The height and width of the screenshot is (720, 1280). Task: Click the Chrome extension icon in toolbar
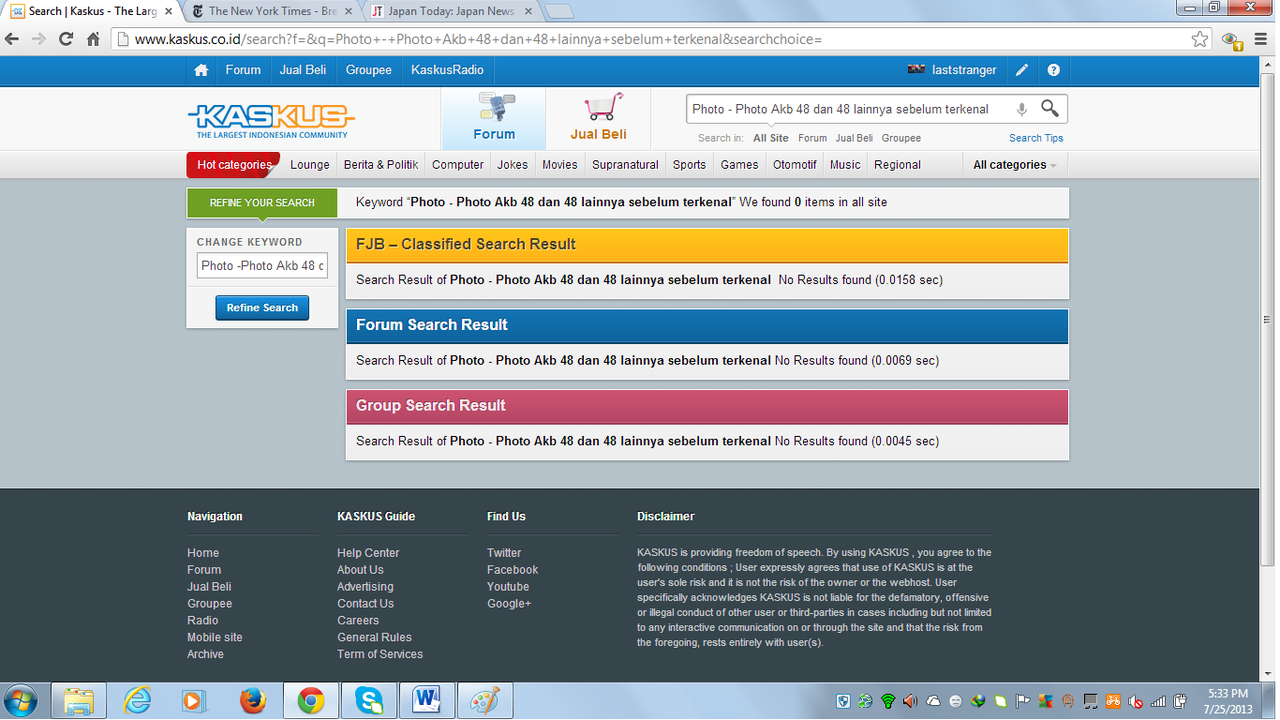[1232, 39]
